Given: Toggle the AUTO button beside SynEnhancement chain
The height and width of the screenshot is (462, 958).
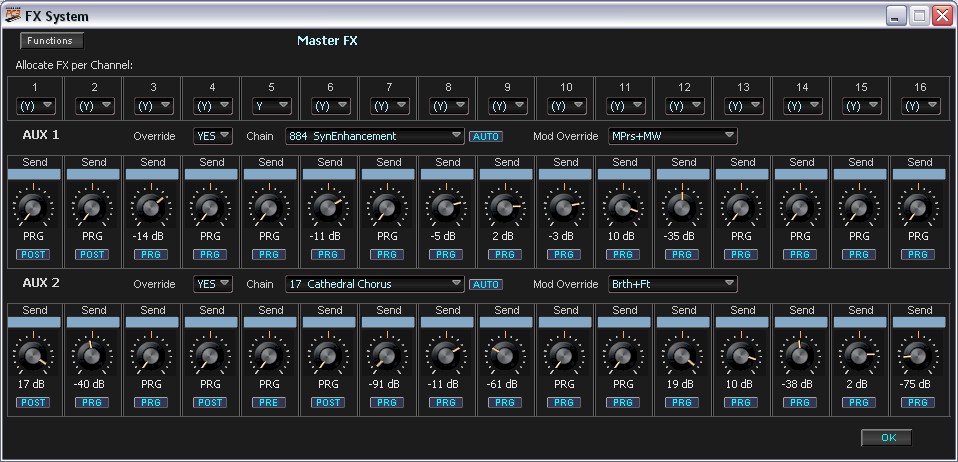Looking at the screenshot, I should 486,136.
